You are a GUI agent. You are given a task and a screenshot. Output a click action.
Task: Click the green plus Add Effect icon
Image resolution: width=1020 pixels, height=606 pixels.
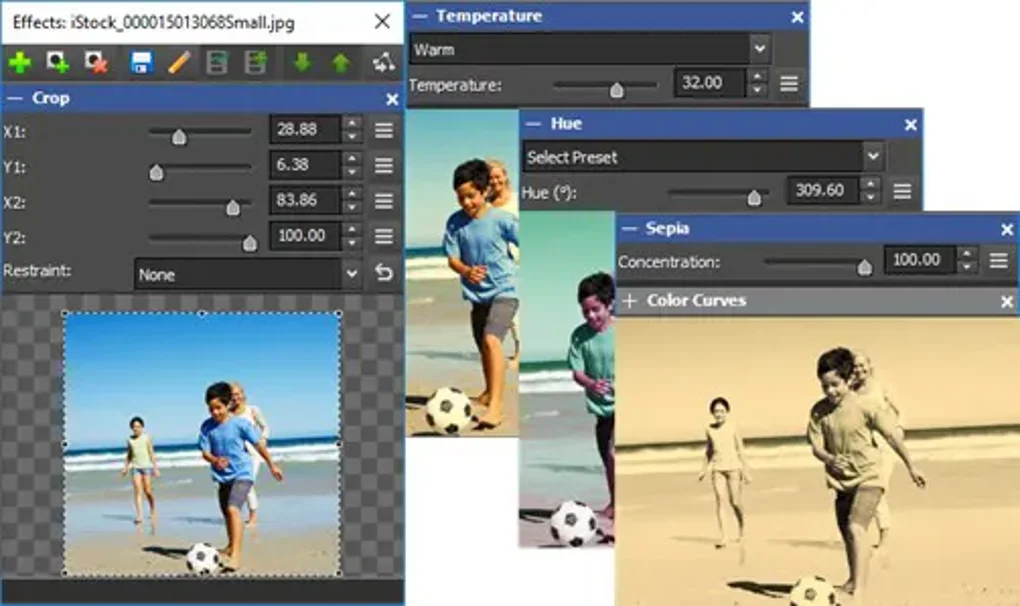pyautogui.click(x=20, y=62)
